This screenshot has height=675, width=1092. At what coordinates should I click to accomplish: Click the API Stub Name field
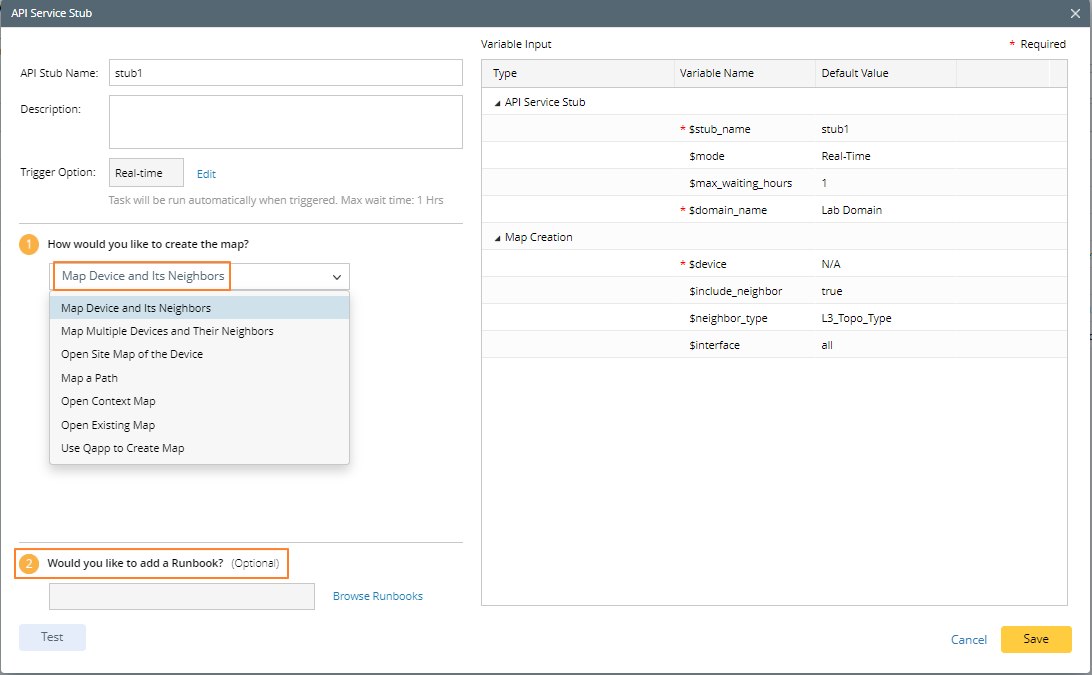[285, 73]
